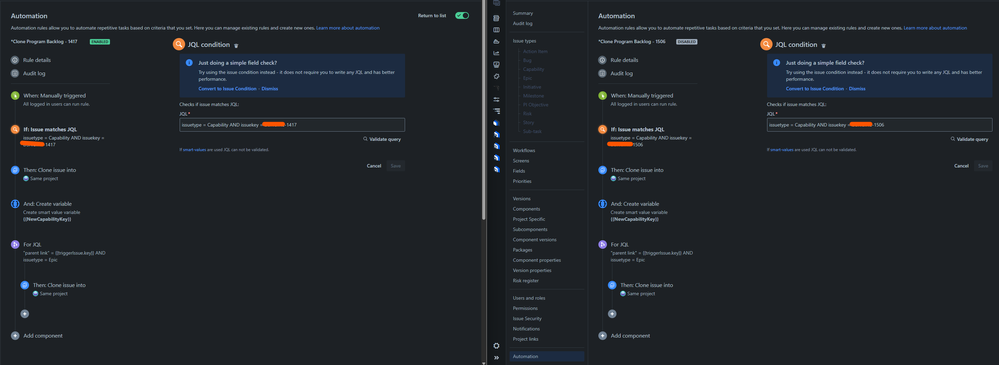Image resolution: width=999 pixels, height=365 pixels.
Task: Open Screens in project settings menu
Action: click(521, 161)
